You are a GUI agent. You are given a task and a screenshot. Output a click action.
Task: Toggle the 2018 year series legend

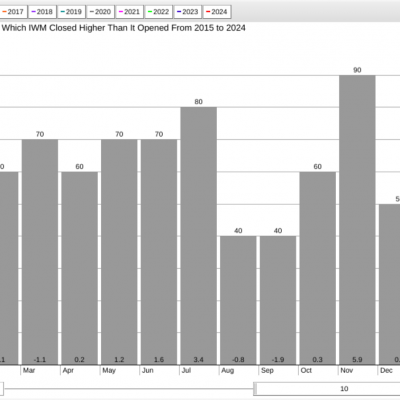[x=42, y=12]
